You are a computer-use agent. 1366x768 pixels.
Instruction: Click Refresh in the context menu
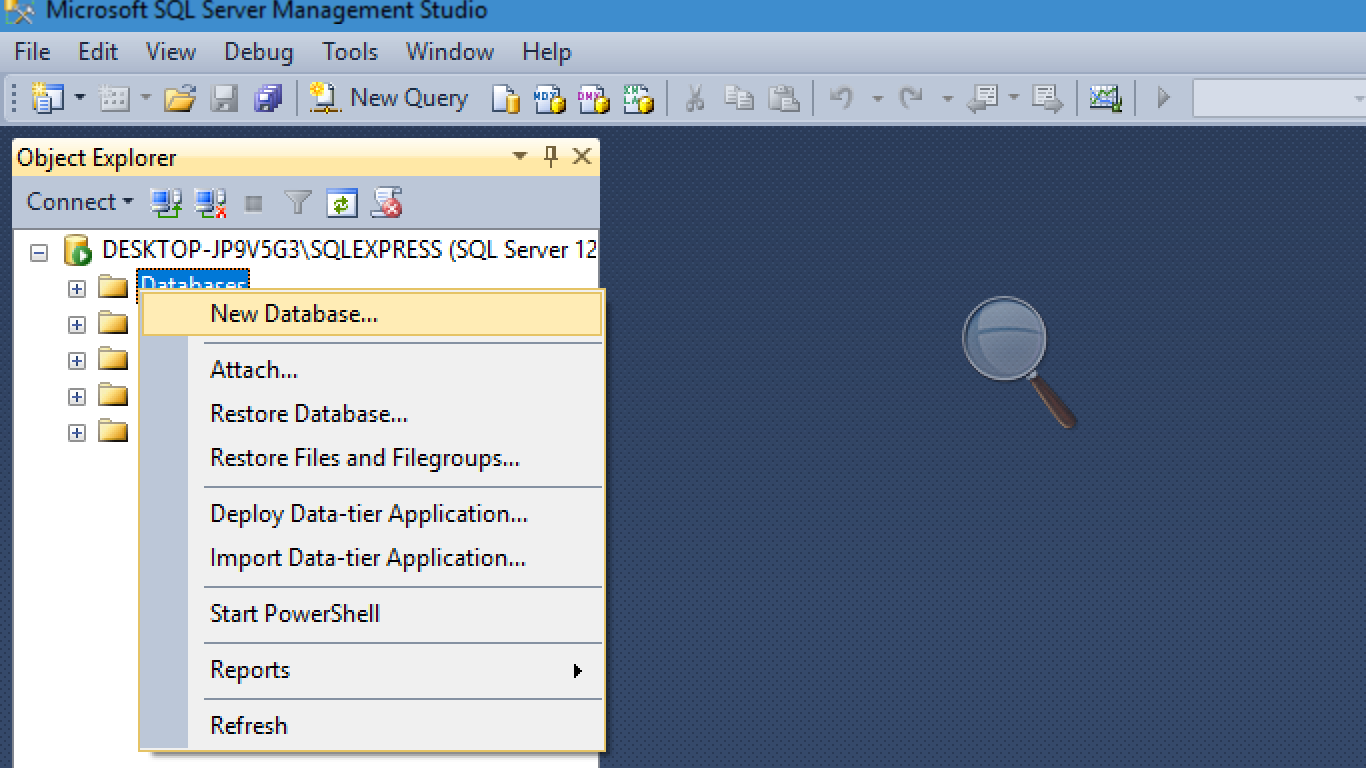coord(372,726)
